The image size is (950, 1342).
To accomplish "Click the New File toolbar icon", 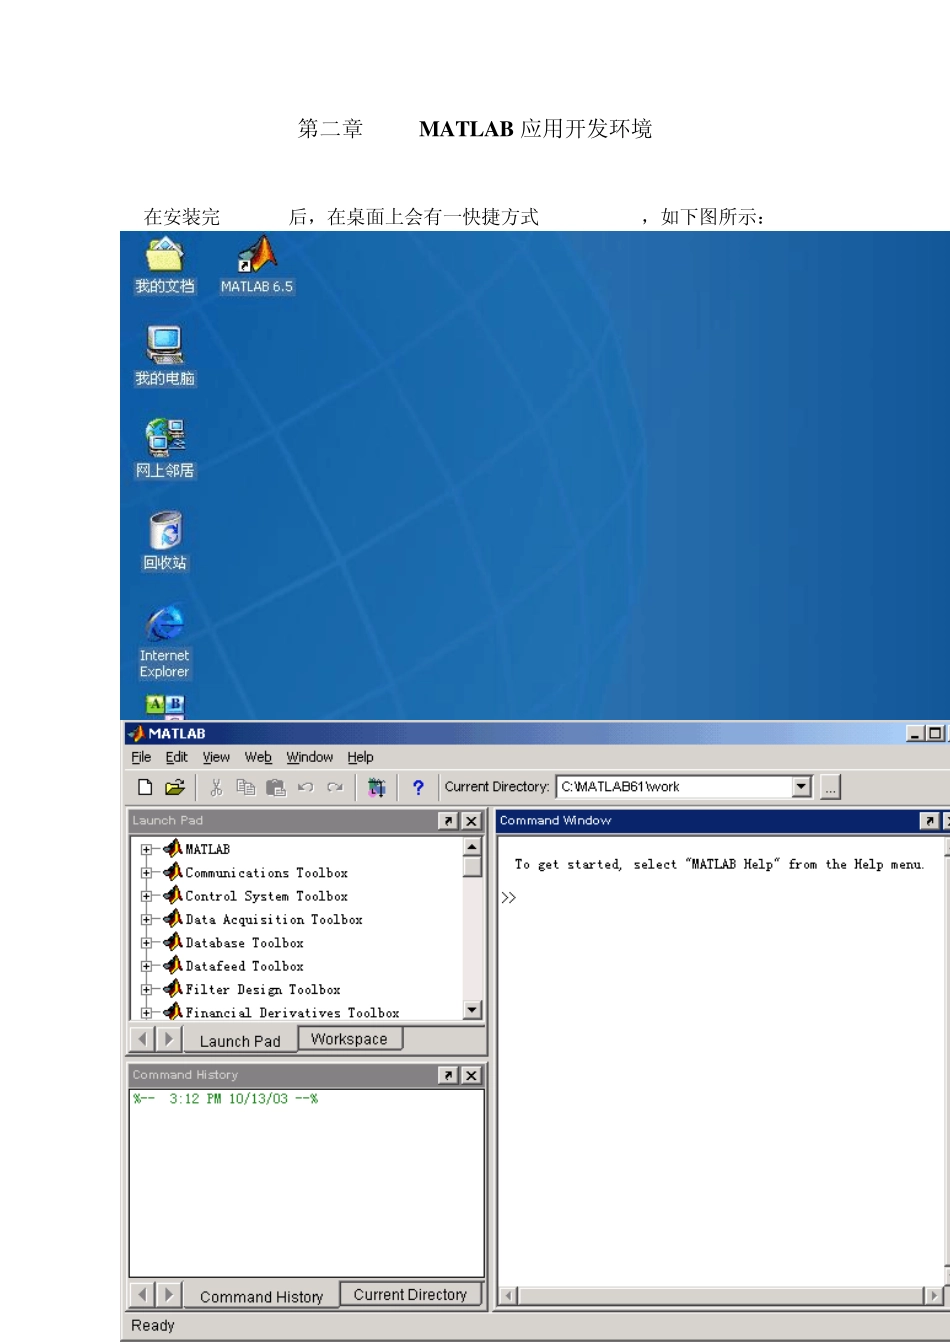I will pos(145,787).
